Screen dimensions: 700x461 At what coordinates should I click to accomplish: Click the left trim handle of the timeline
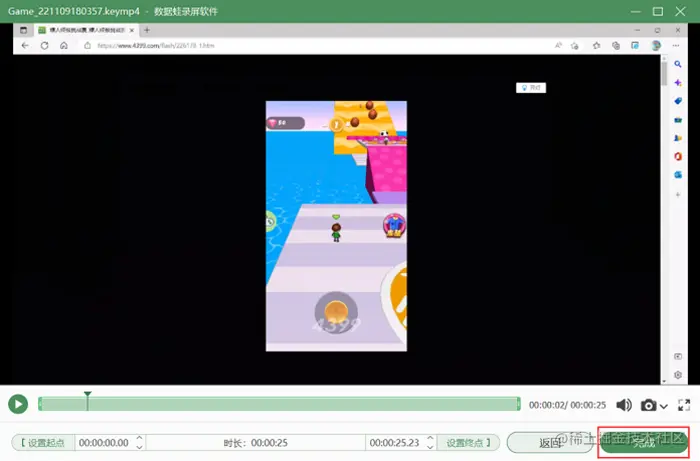click(40, 404)
